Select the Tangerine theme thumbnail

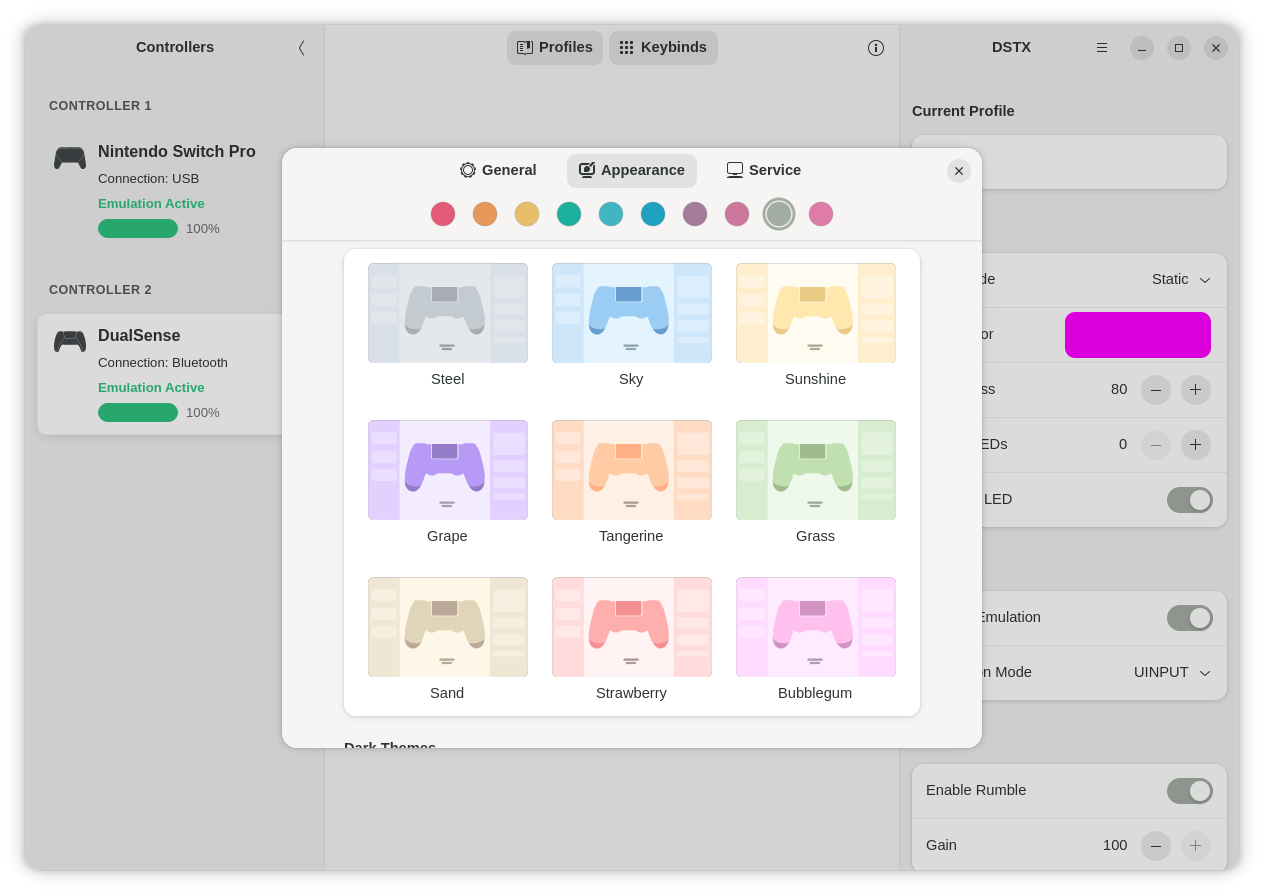pos(632,470)
